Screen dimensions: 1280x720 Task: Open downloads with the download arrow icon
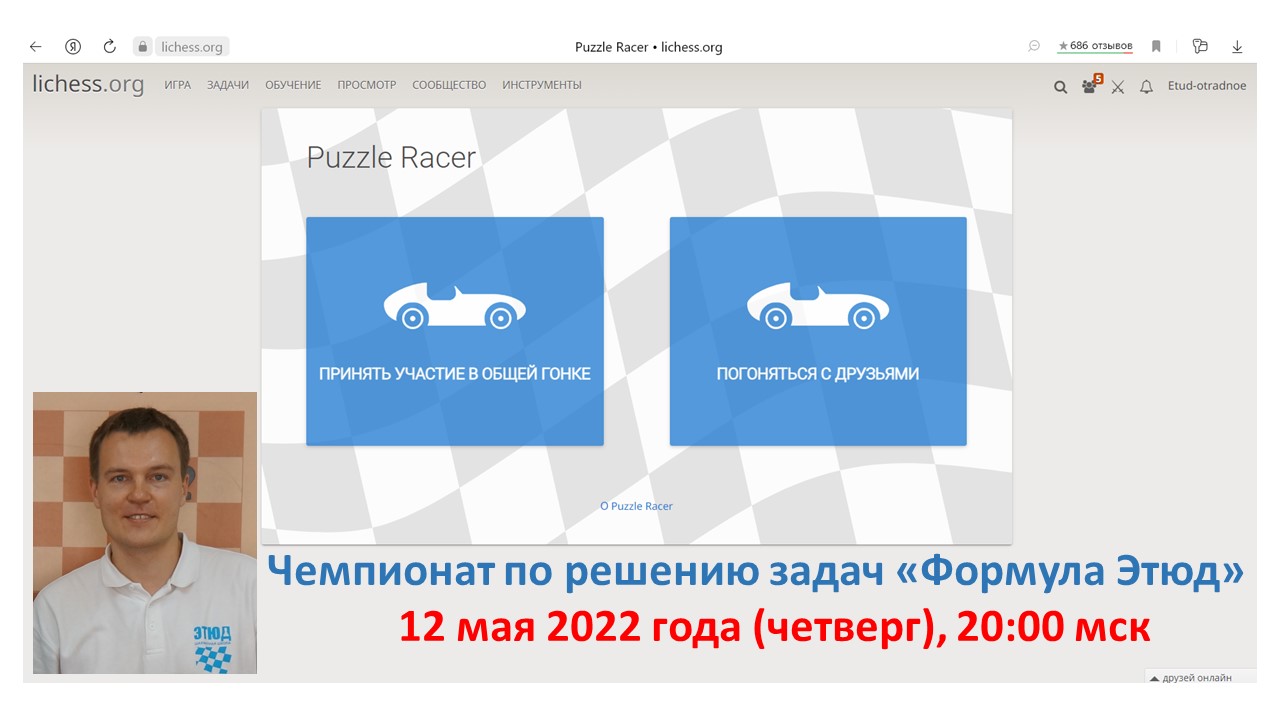click(1237, 46)
